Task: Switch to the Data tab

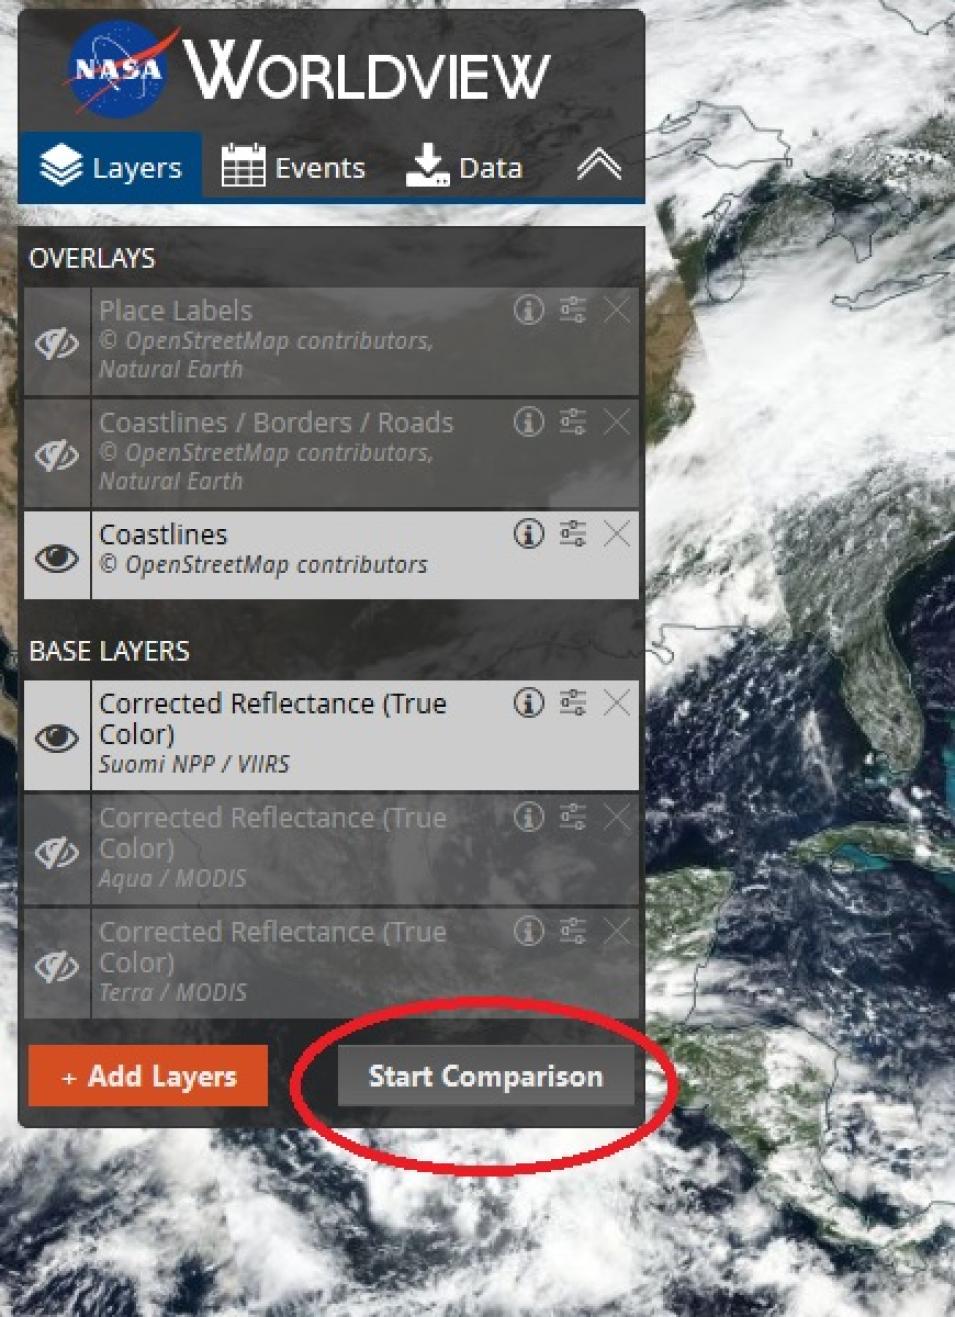Action: (464, 167)
